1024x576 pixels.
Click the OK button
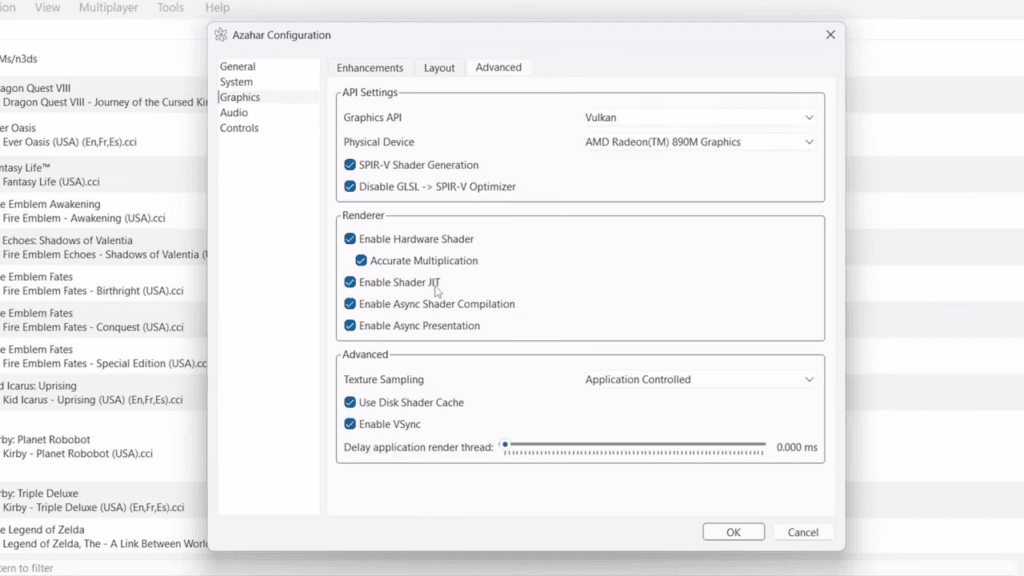(x=733, y=532)
